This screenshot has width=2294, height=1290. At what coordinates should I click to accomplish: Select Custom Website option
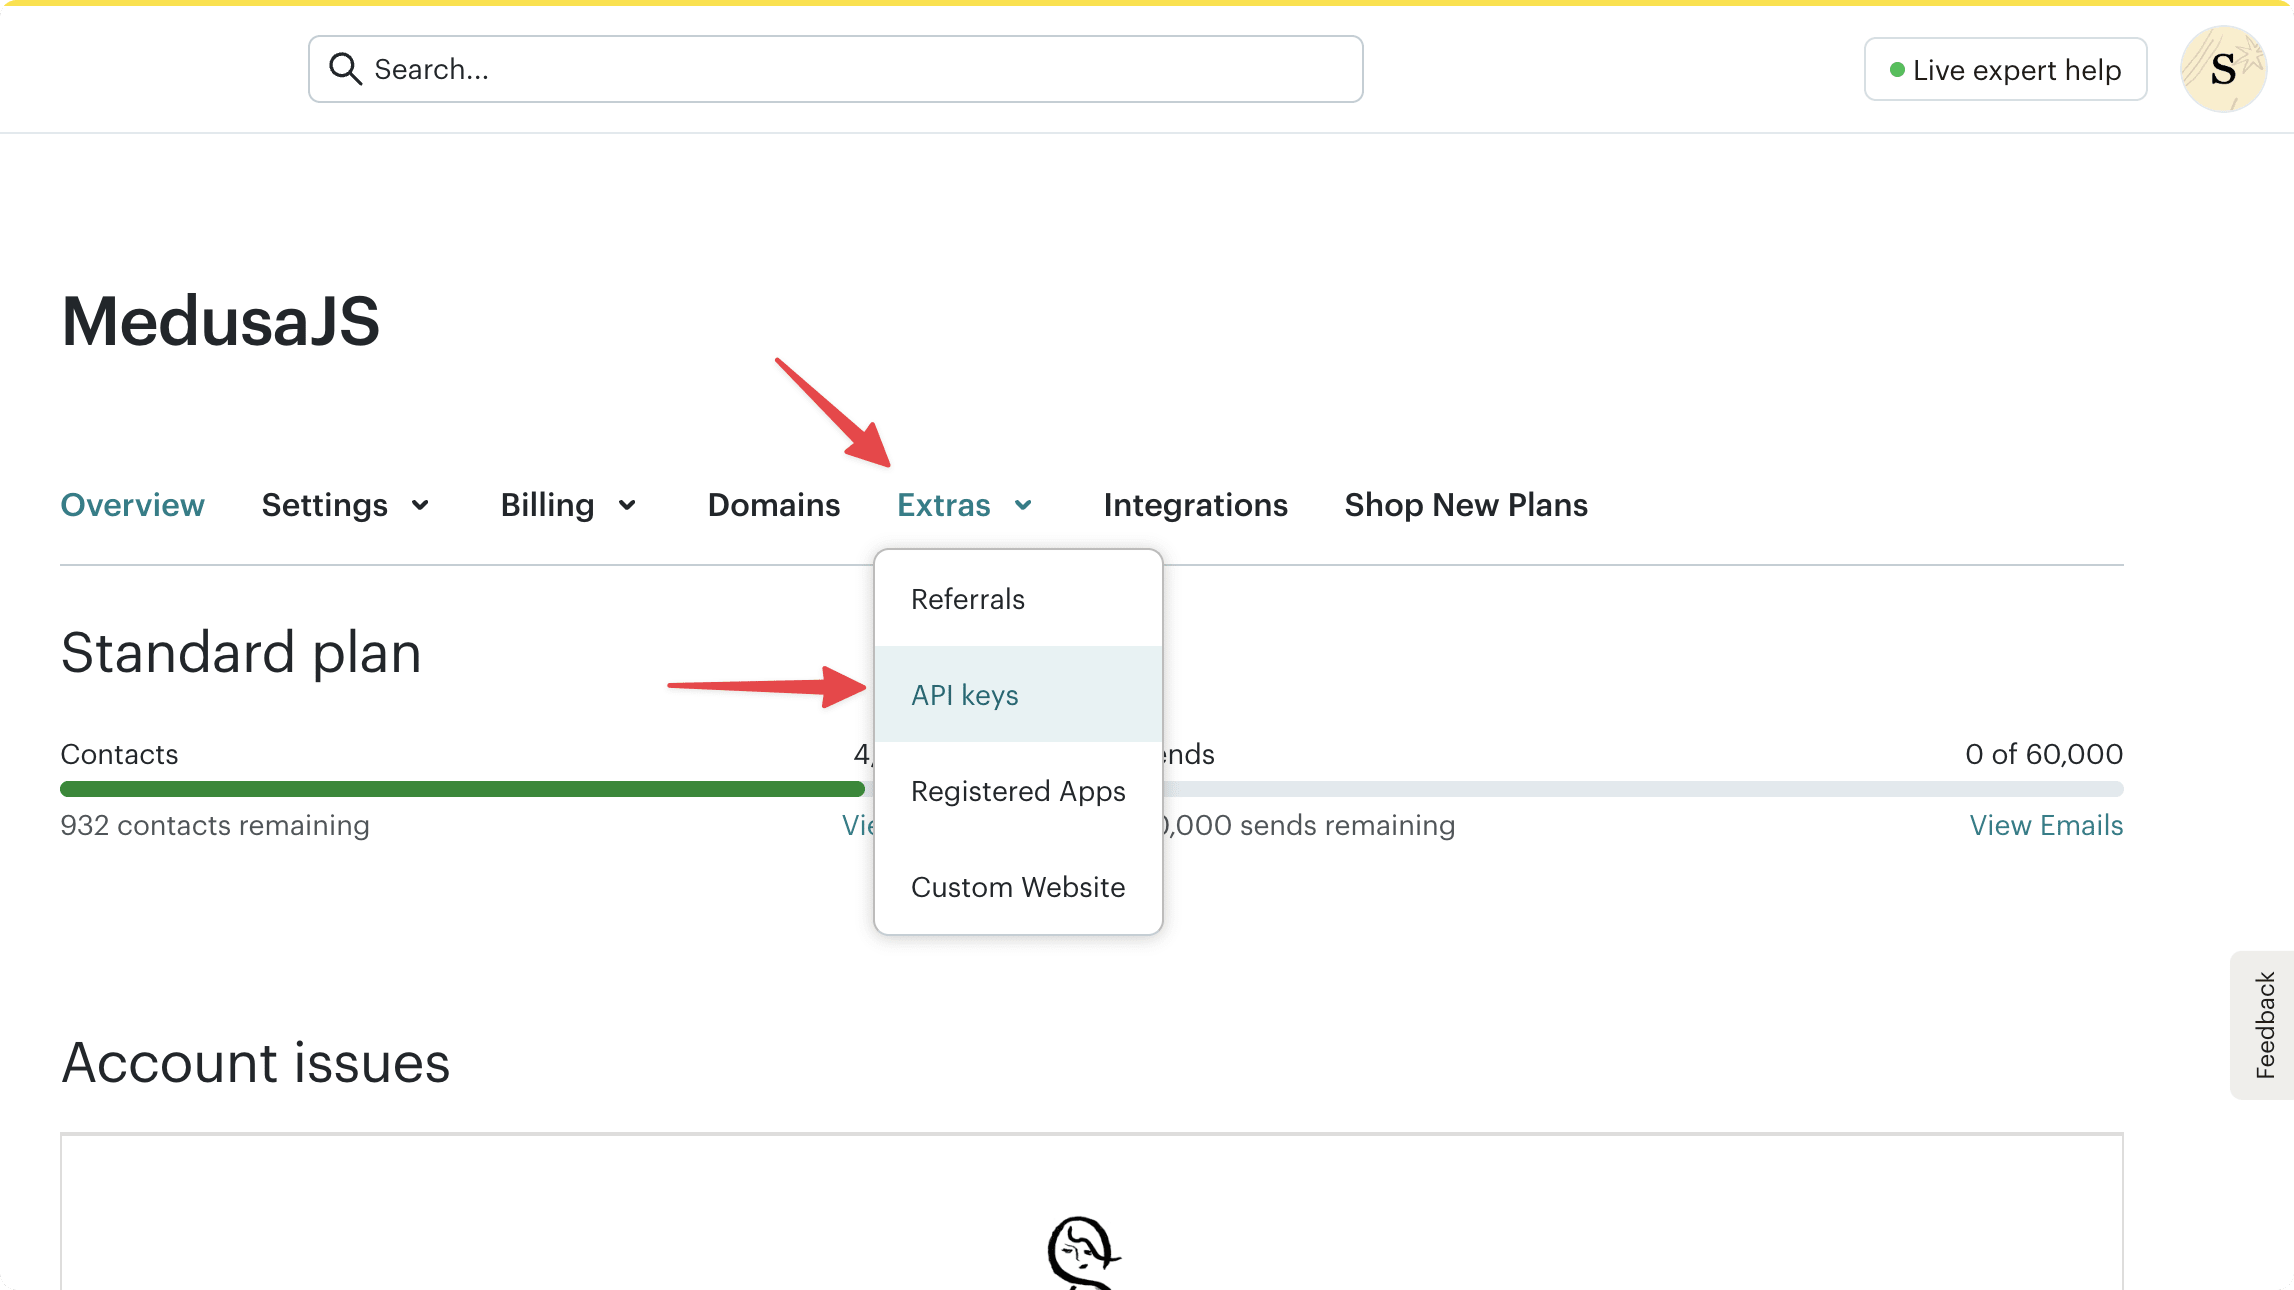[1018, 886]
